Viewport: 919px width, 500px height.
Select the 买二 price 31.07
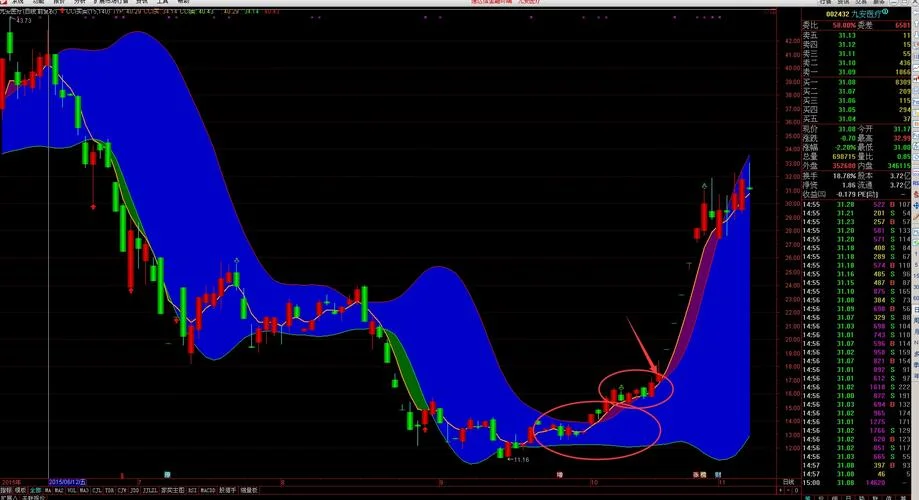[846, 91]
